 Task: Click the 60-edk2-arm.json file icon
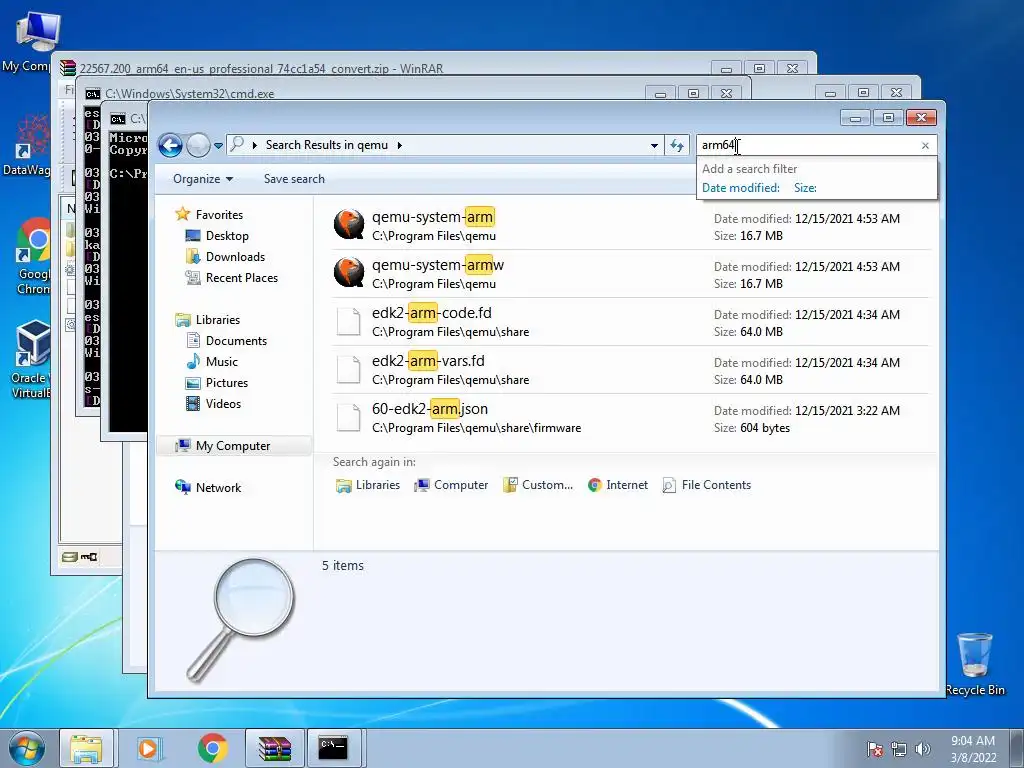pos(348,417)
